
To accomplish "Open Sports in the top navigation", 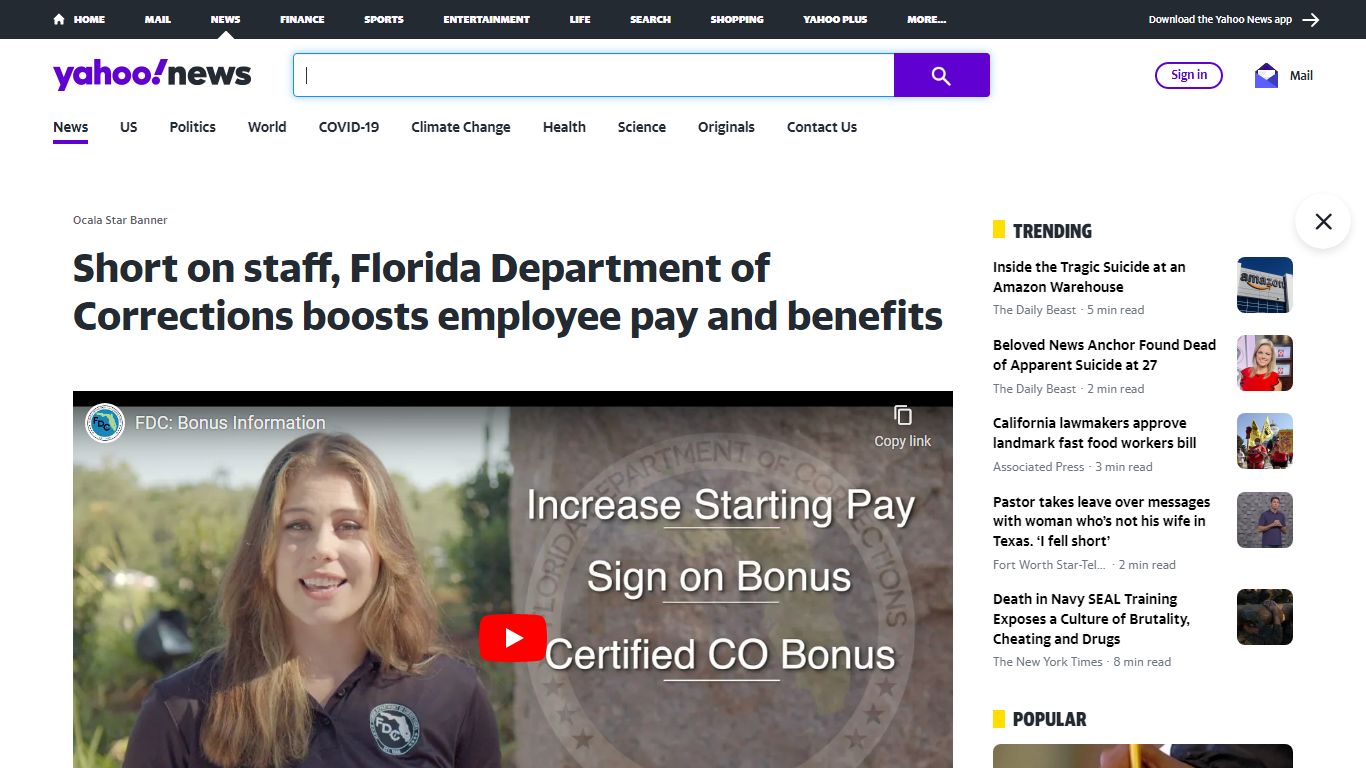I will (x=384, y=19).
